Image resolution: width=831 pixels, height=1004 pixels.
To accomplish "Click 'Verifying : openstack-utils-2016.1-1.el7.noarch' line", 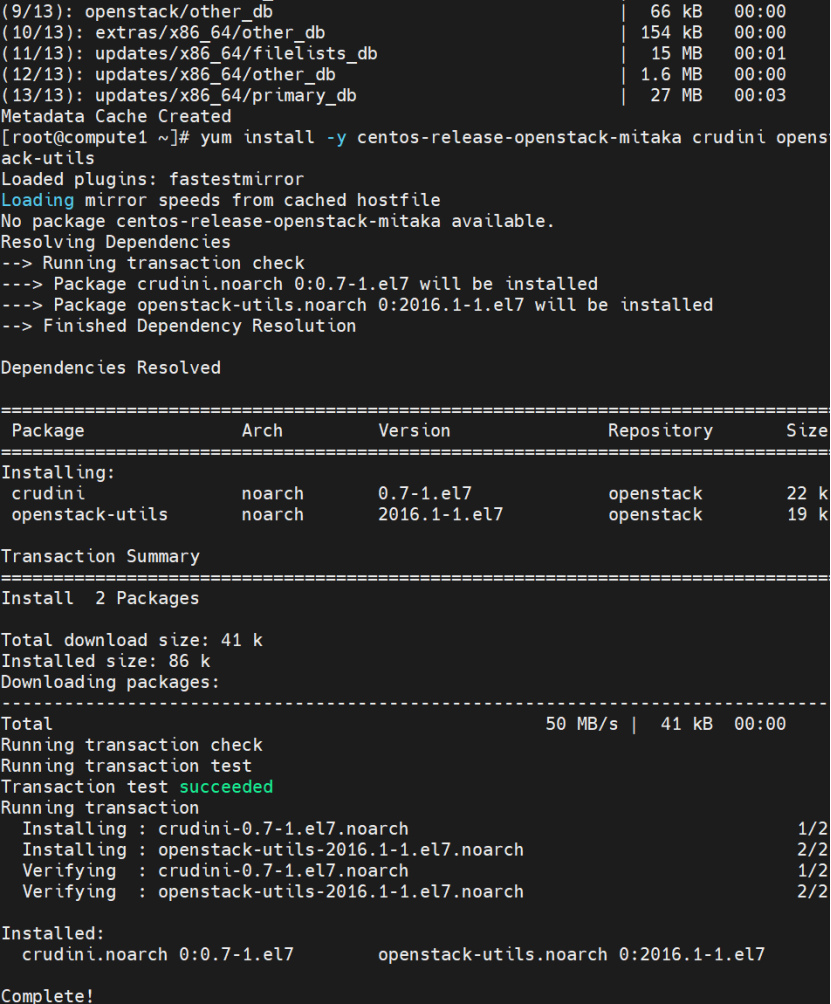I will pos(273,892).
